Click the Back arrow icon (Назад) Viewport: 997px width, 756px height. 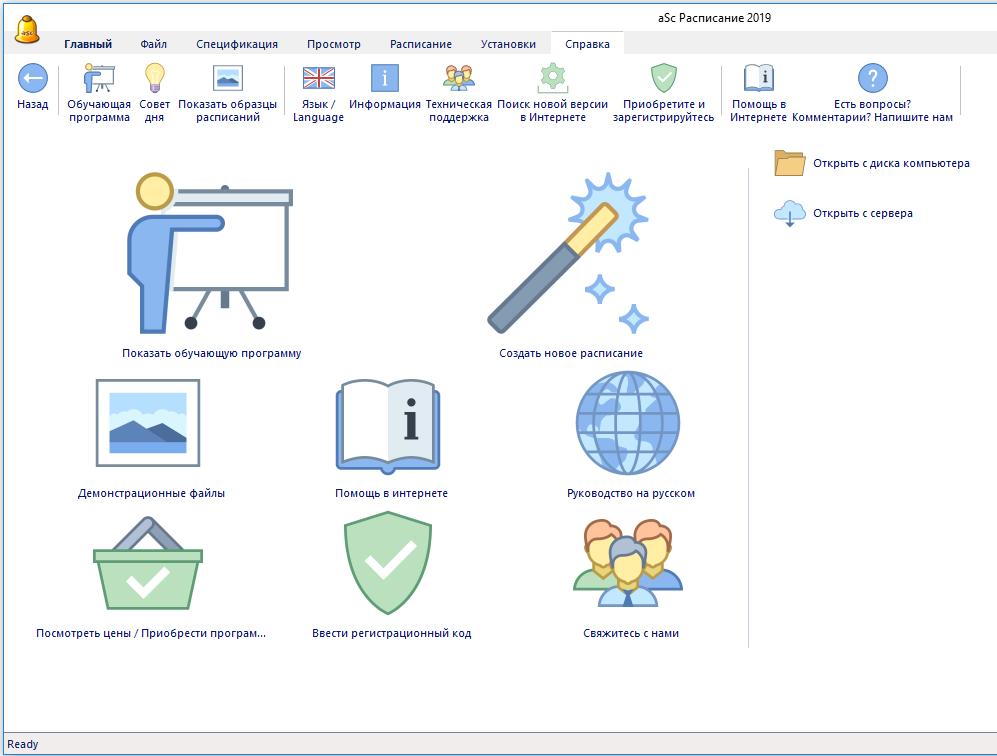pyautogui.click(x=33, y=78)
